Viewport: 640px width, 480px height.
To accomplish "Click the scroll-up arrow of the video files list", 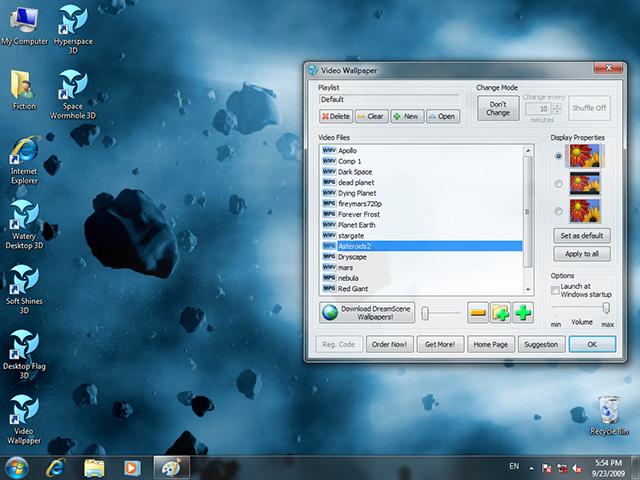I will pos(528,151).
